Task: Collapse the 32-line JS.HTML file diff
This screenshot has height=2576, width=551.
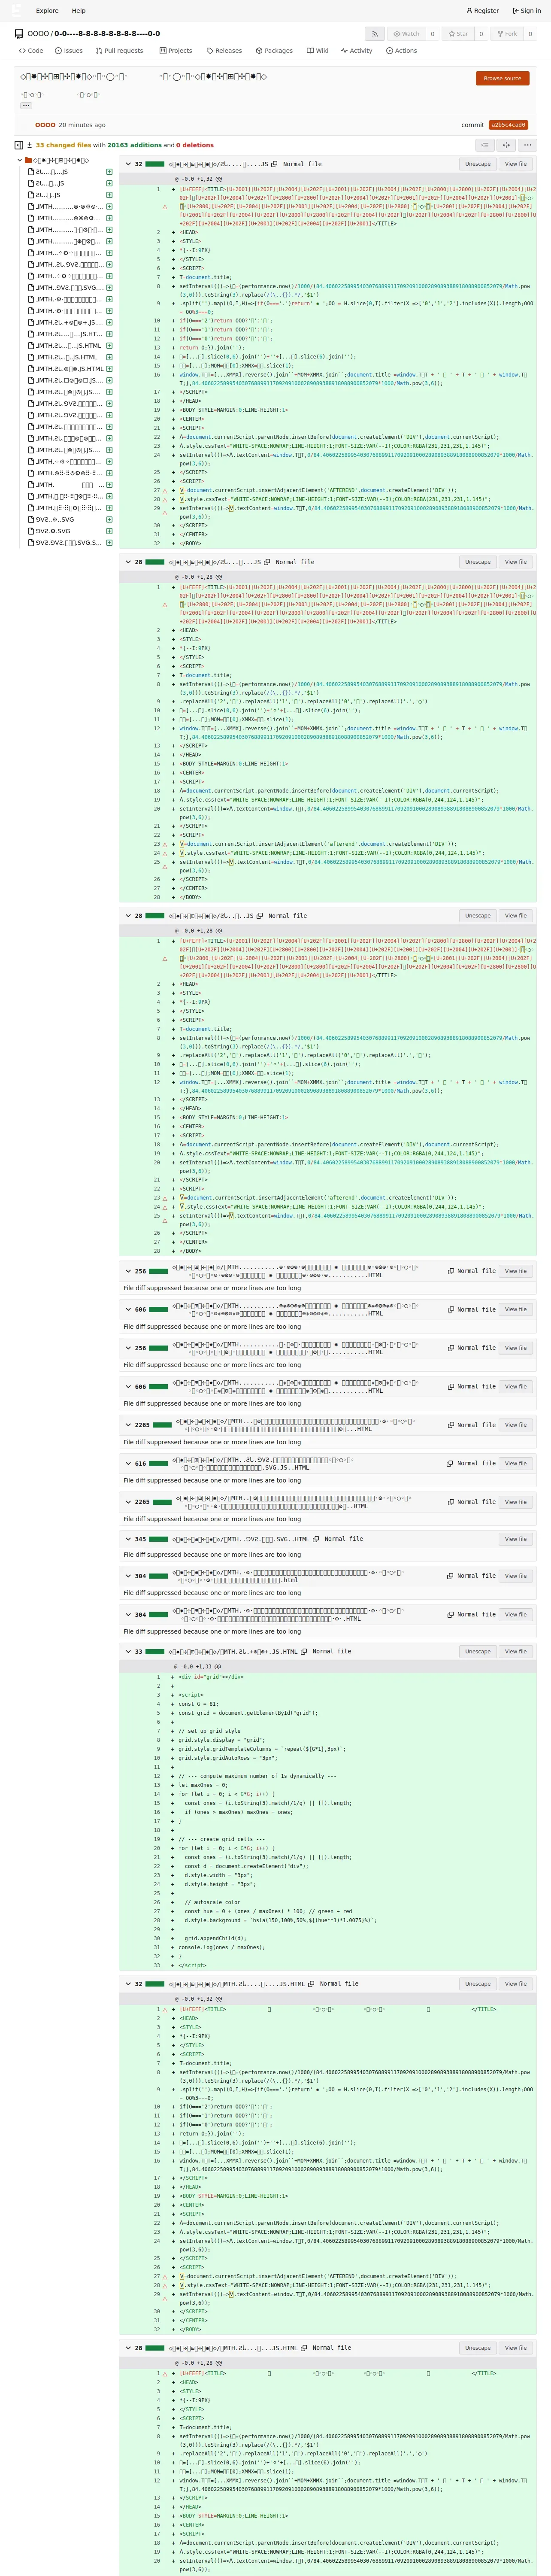Action: tap(128, 1984)
